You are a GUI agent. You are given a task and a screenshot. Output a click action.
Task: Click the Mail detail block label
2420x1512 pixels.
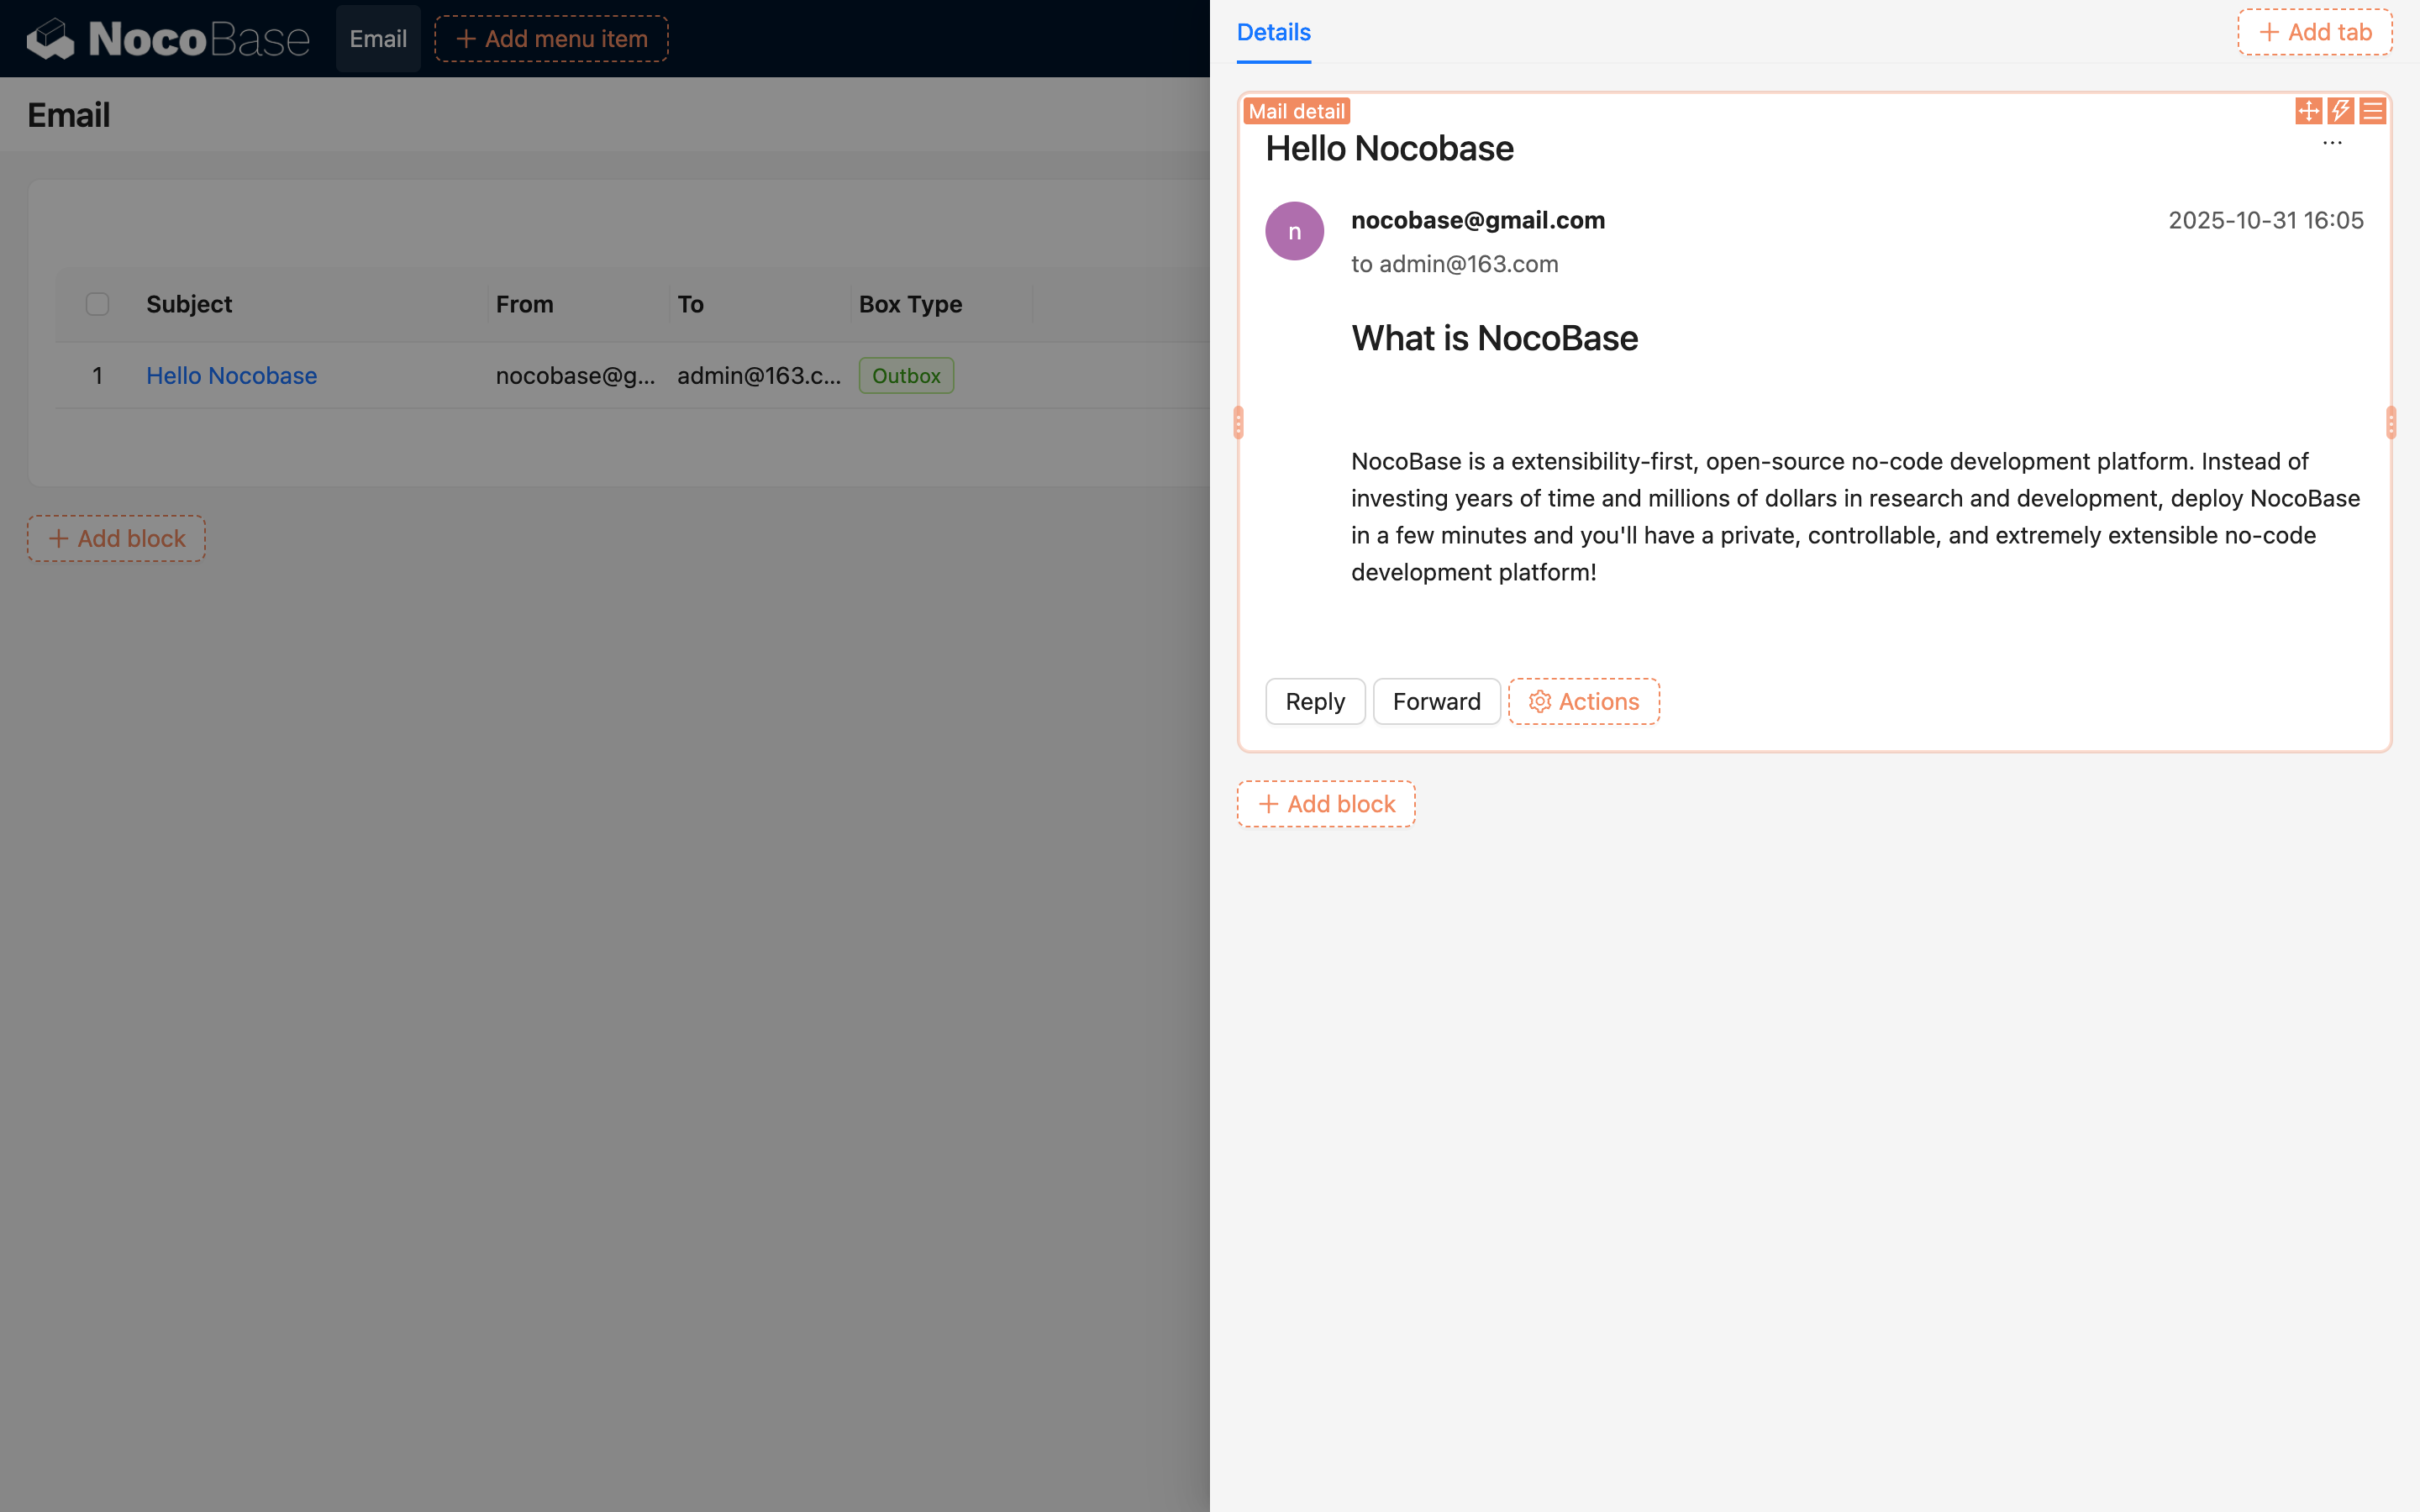[1296, 111]
